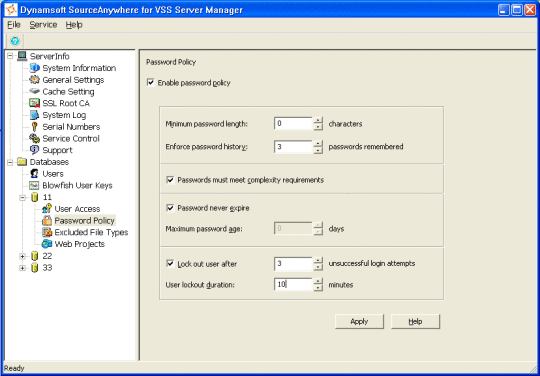Viewport: 540px width, 376px height.
Task: Open the Service menu
Action: click(x=43, y=25)
